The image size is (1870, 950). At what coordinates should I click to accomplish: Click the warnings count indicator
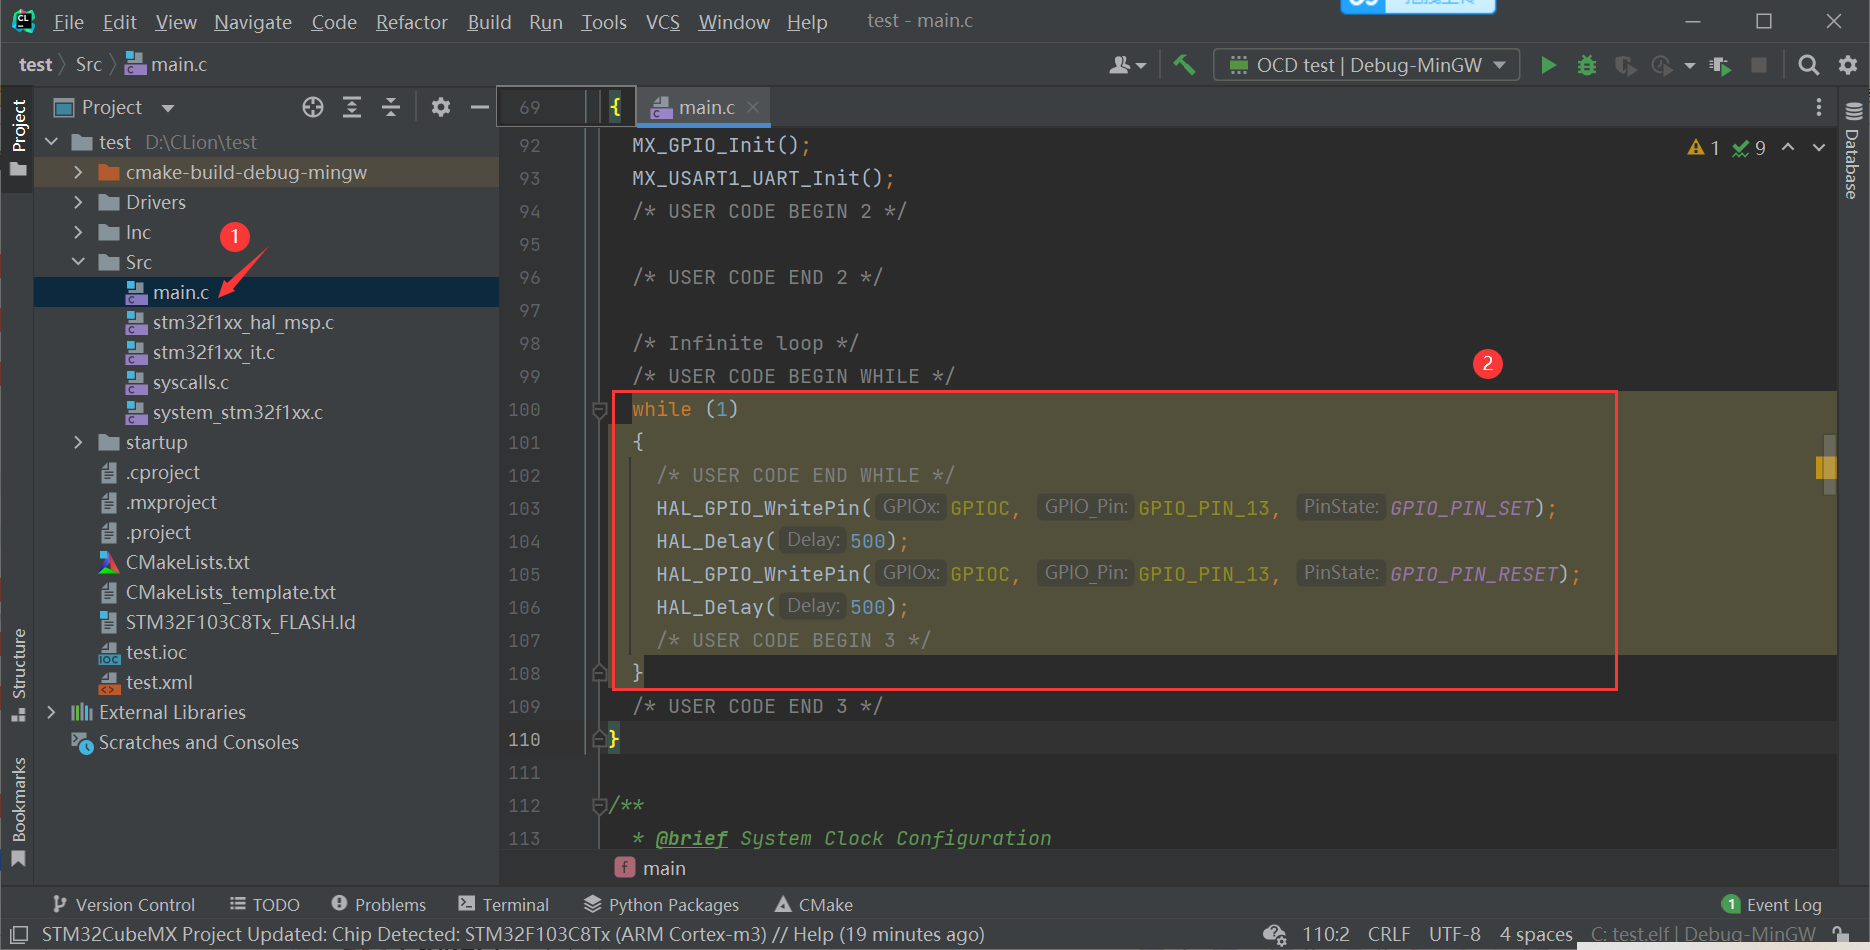click(1703, 148)
